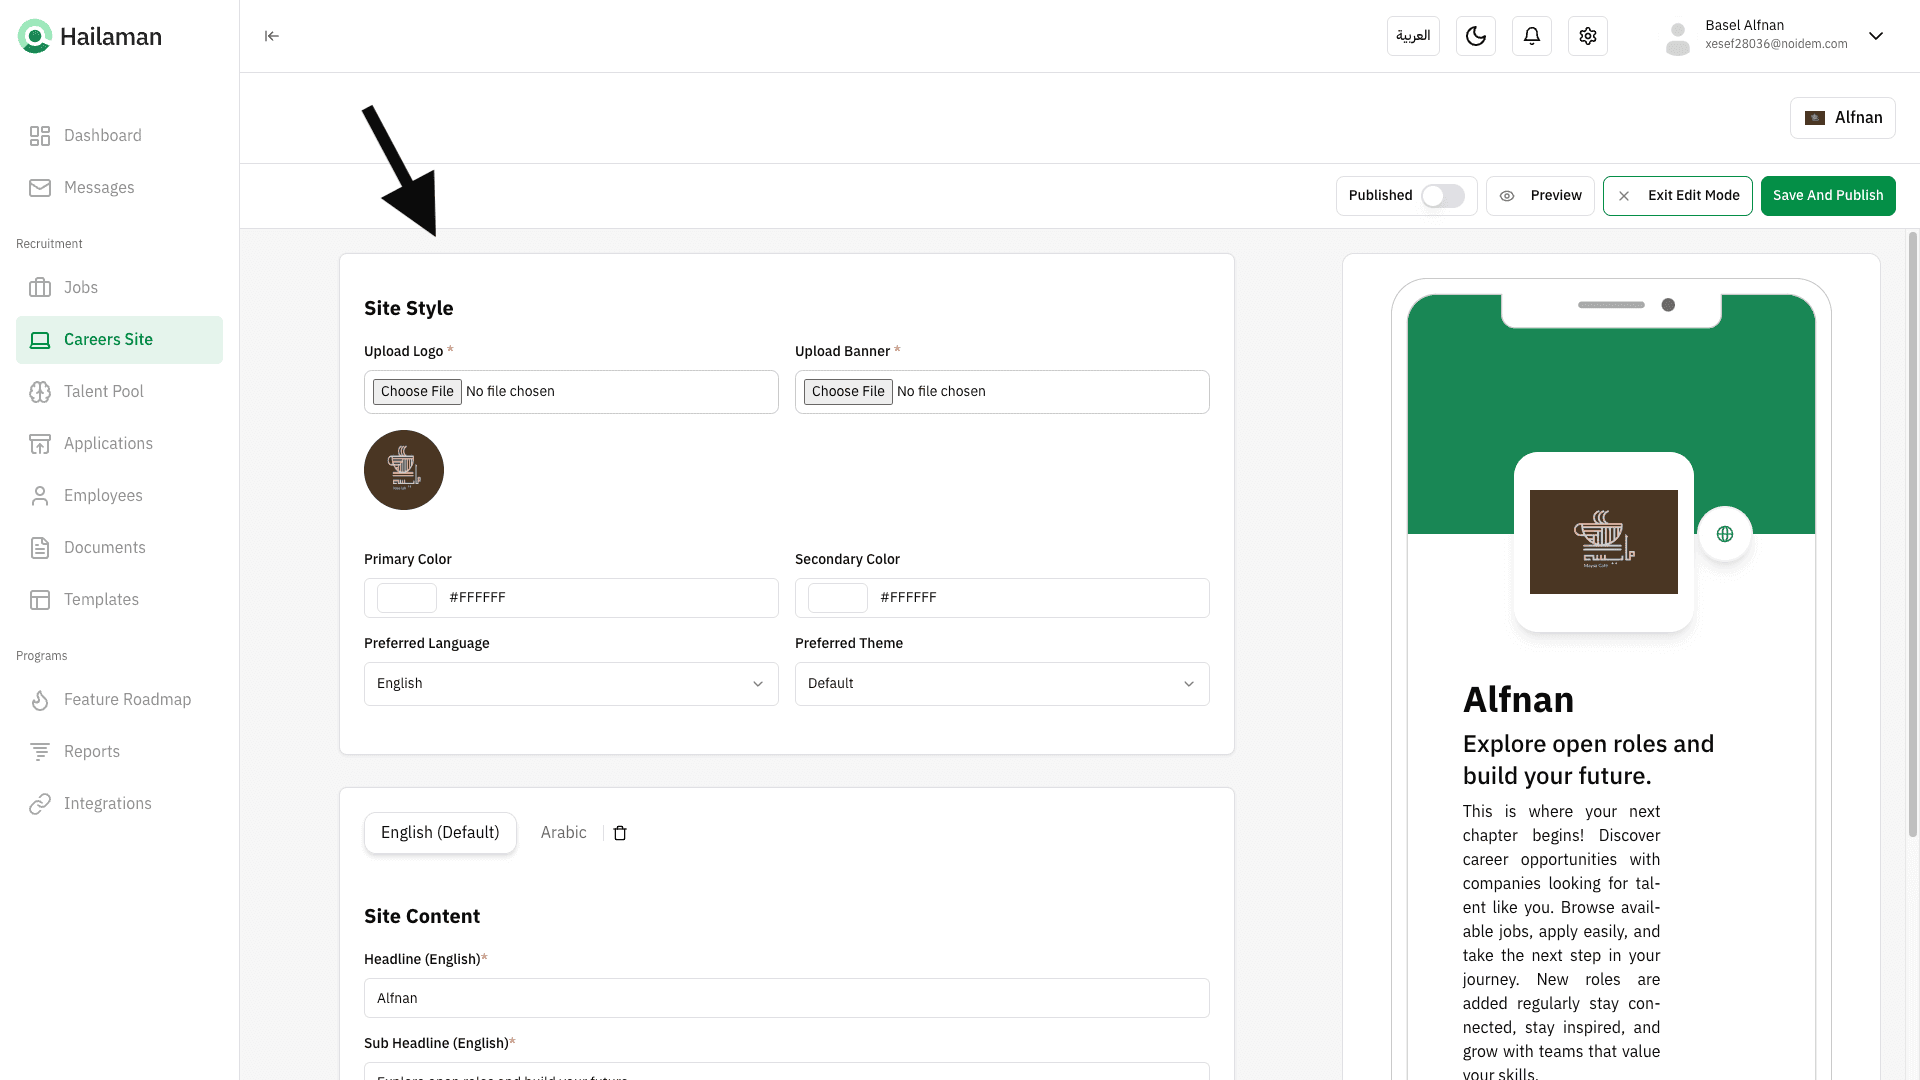Open user account menu chevron
Image resolution: width=1920 pixels, height=1080 pixels.
[1876, 36]
